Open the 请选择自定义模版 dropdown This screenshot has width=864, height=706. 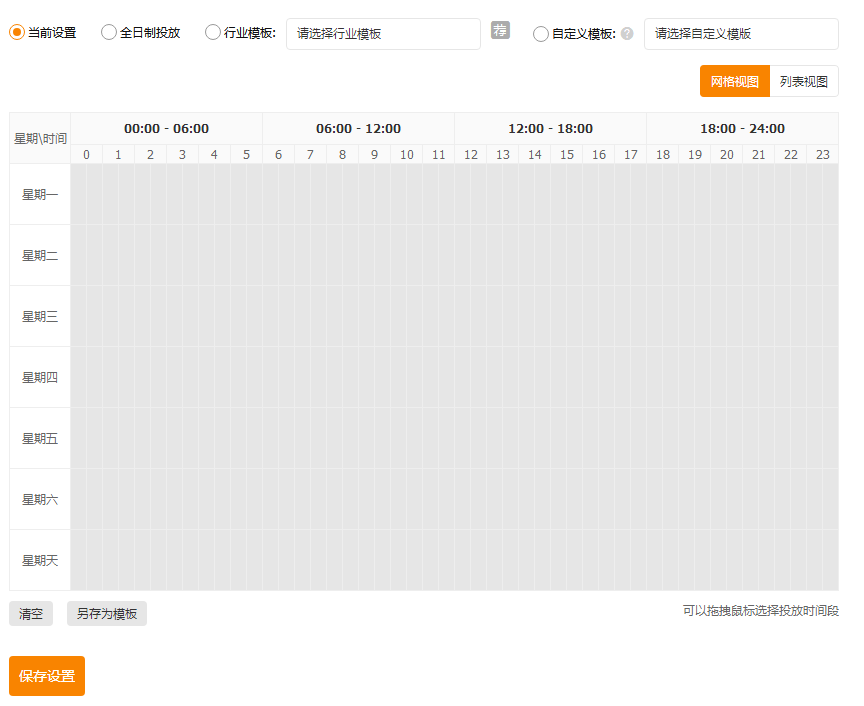pos(740,33)
